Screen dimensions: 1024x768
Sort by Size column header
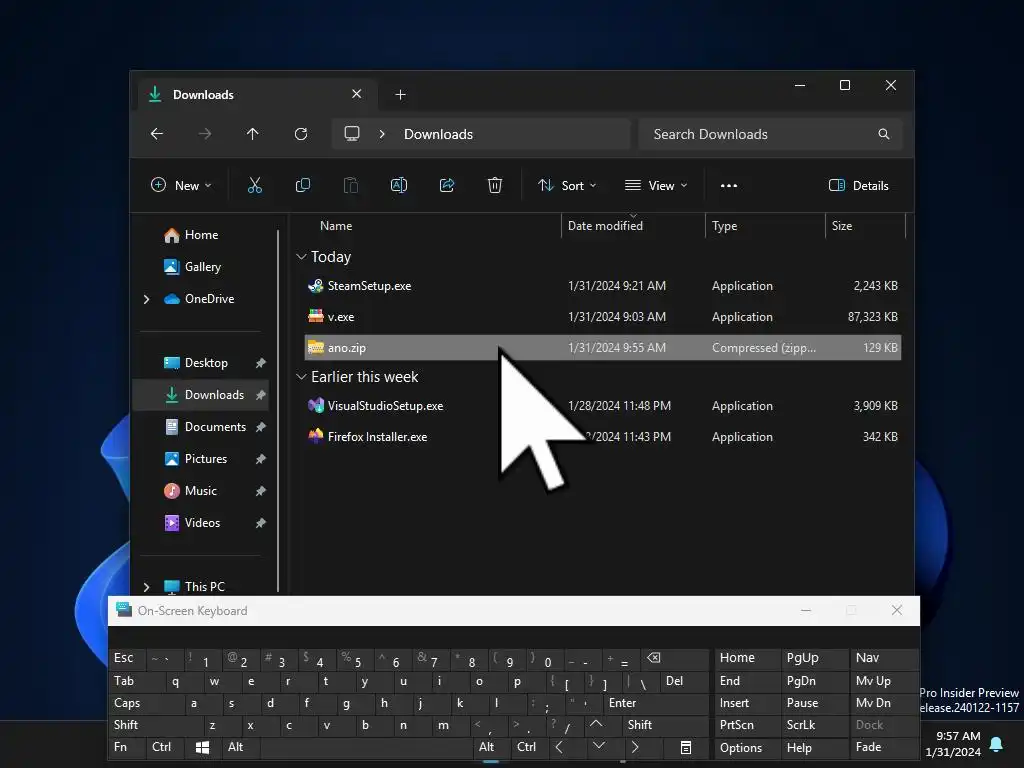pos(842,226)
